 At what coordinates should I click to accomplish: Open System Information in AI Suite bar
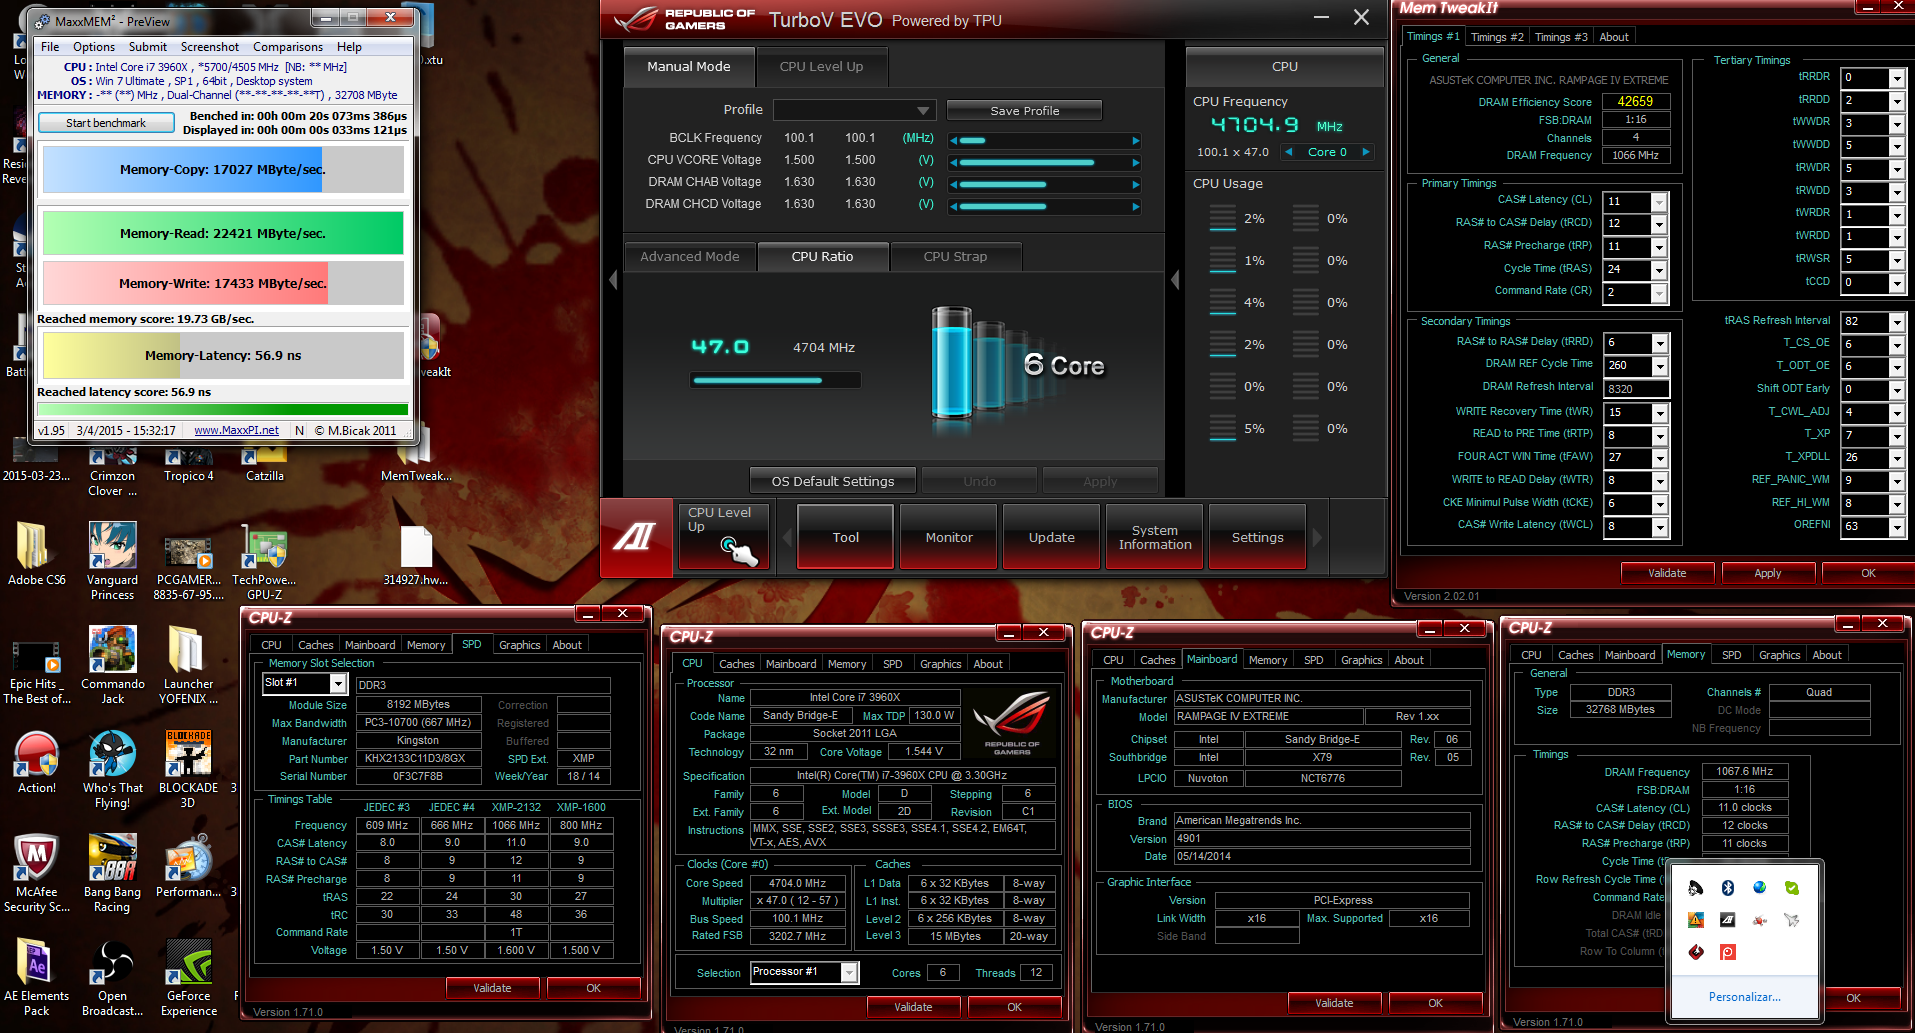click(x=1155, y=537)
